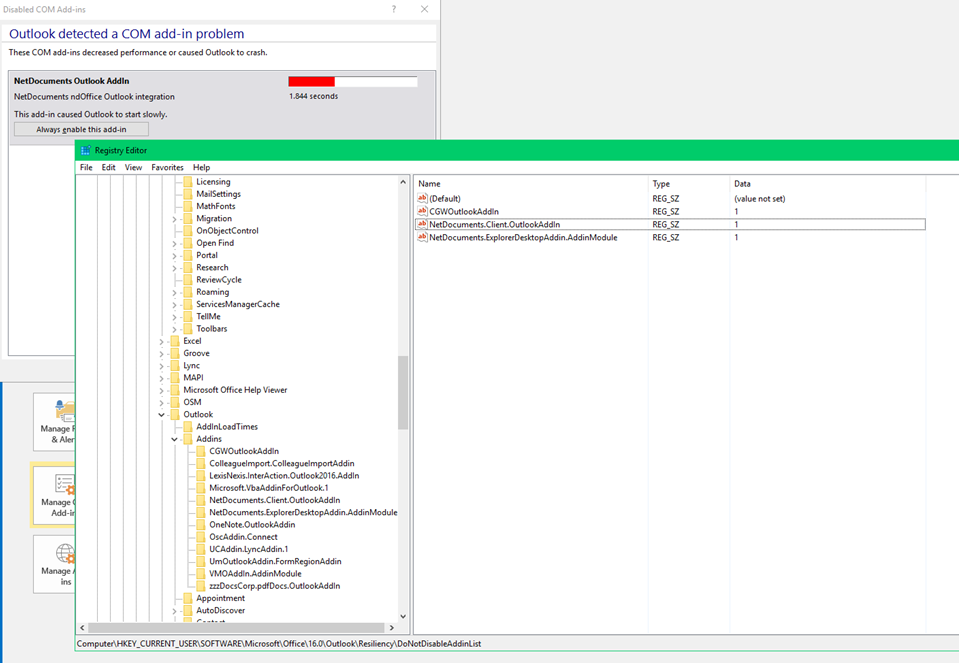Screen dimensions: 961x663
Task: Expand the Migration key
Action: [175, 219]
